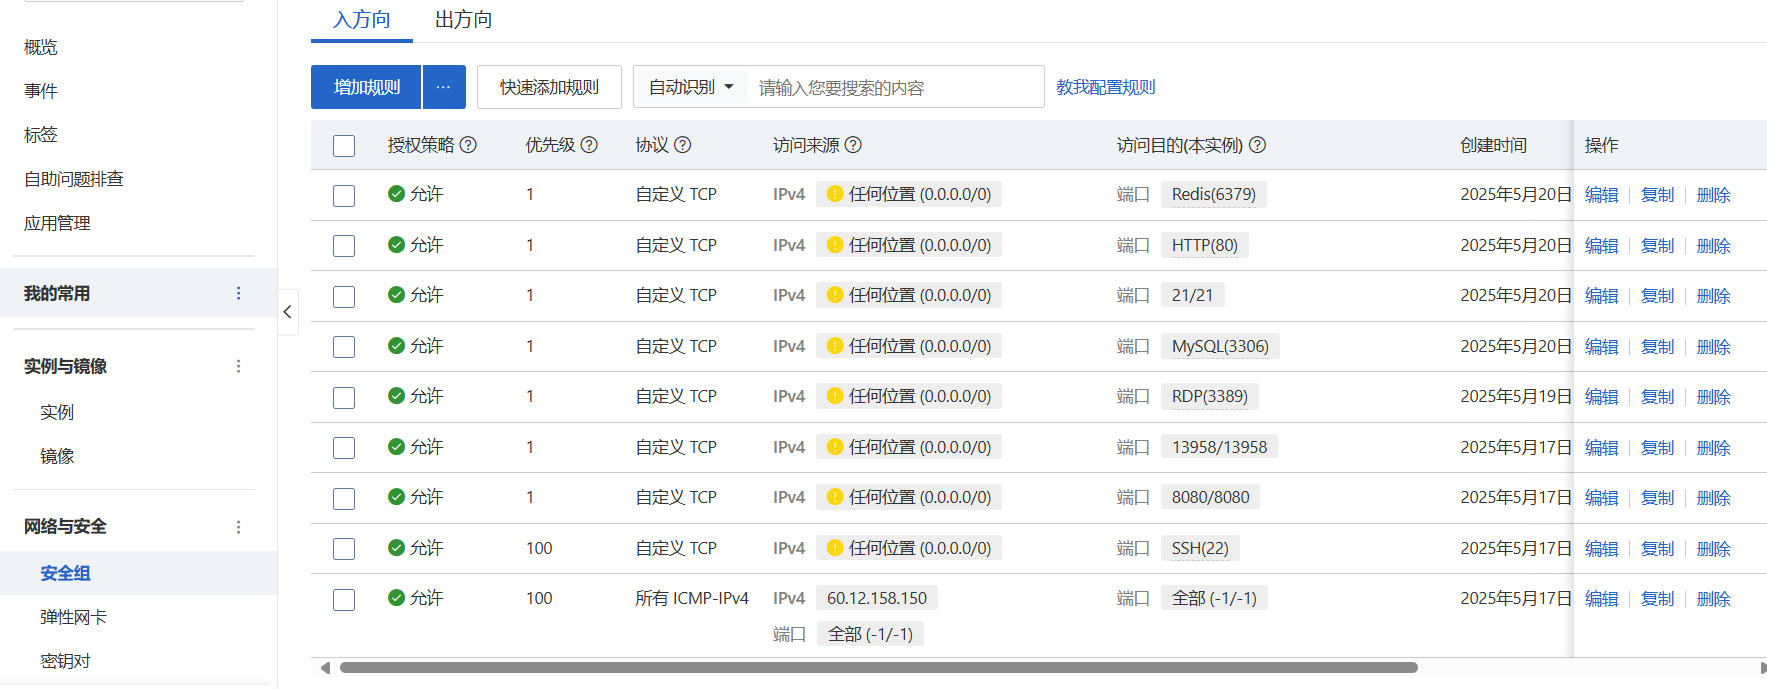Click 编辑 for the MySQL(3306) rule

[1602, 347]
